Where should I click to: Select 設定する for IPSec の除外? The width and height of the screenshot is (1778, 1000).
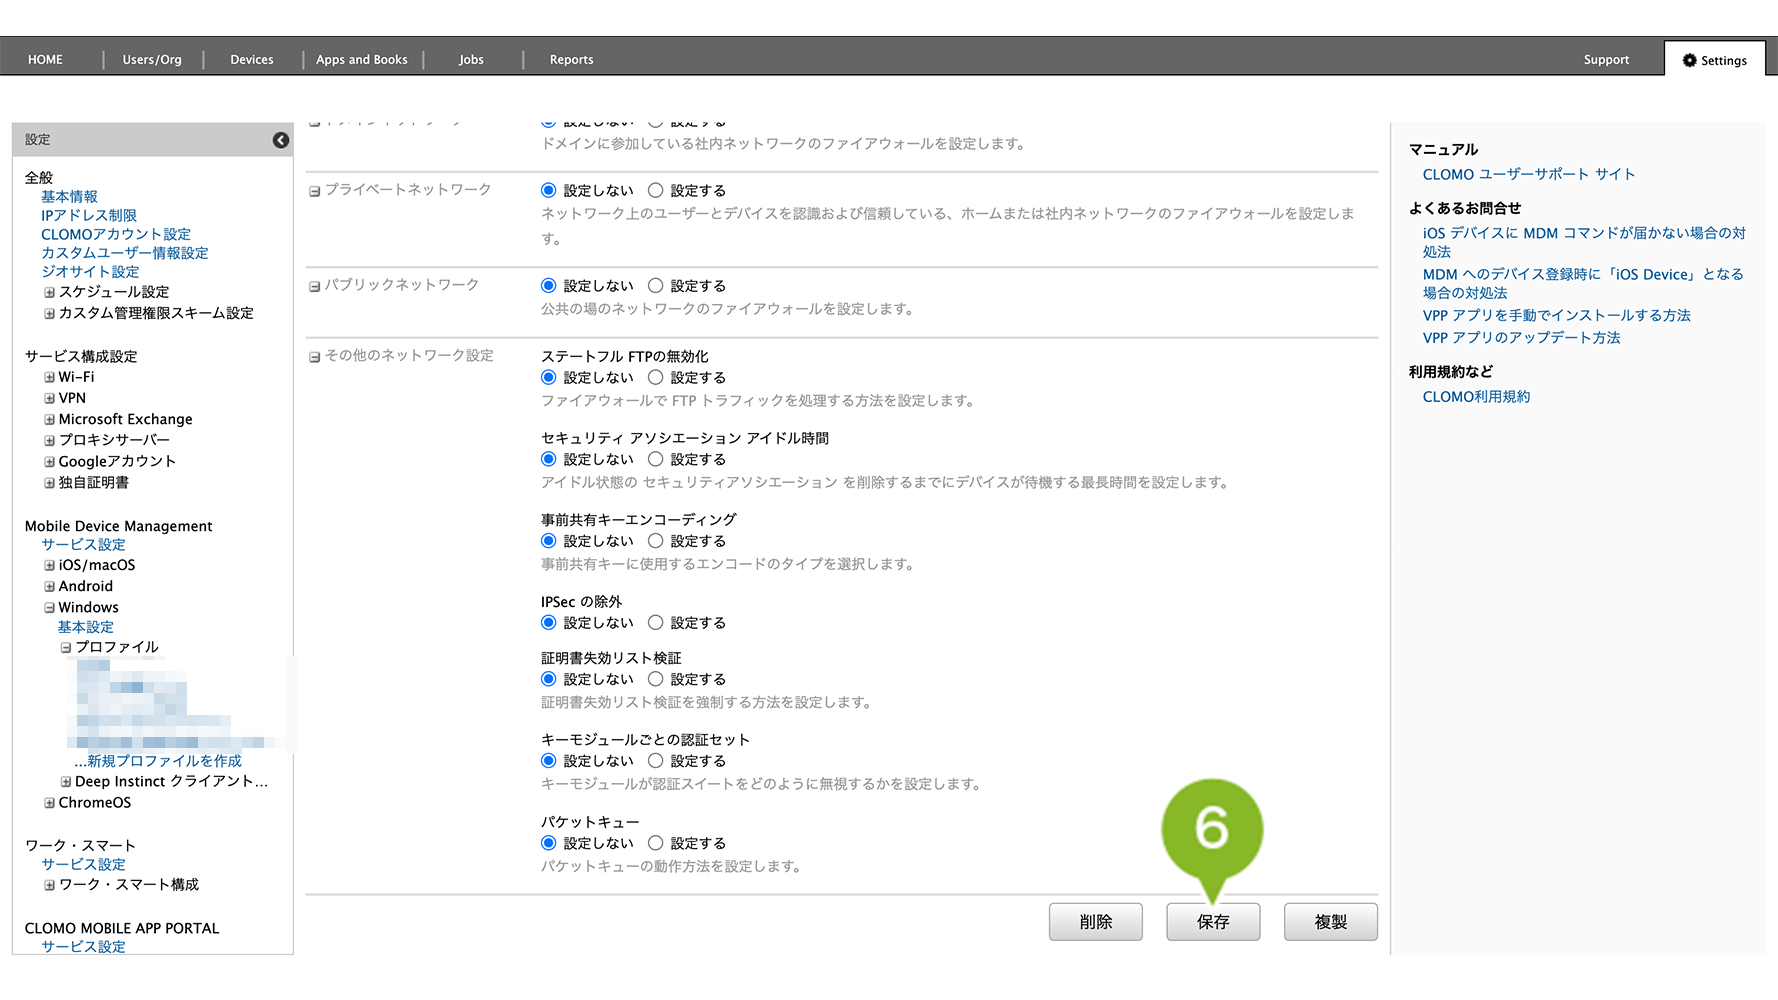pyautogui.click(x=656, y=622)
